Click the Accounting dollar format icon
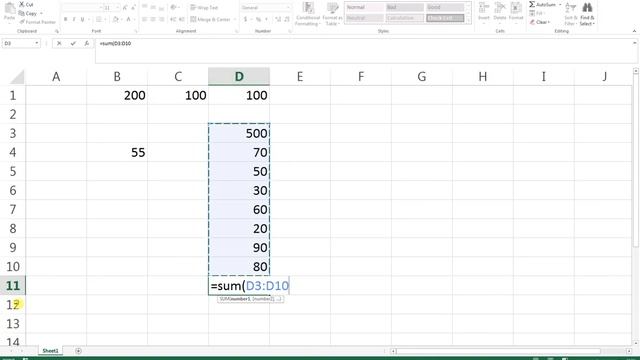640x360 pixels. click(245, 19)
